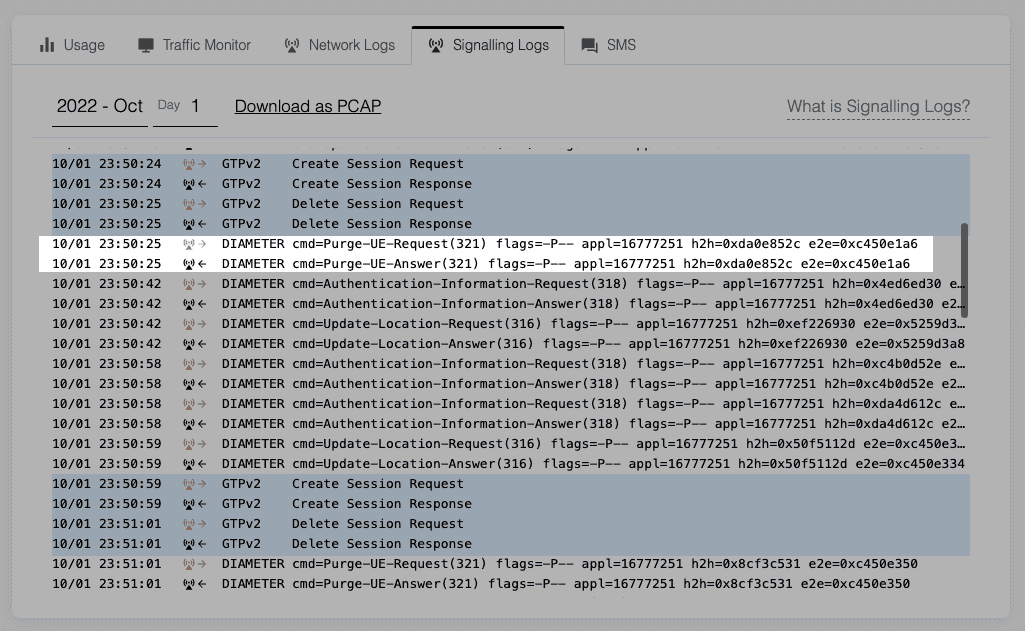Screen dimensions: 1025x631
Task: Click the Signalling Logs antenna icon
Action: (436, 45)
